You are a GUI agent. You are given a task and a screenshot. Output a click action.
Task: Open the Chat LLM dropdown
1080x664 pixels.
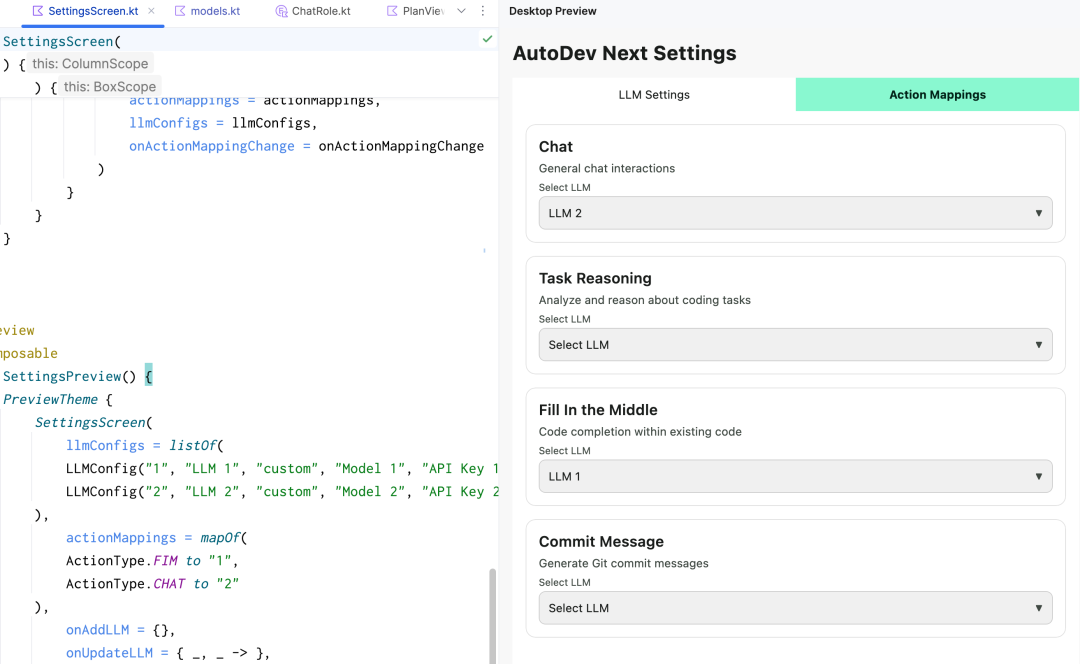point(796,213)
